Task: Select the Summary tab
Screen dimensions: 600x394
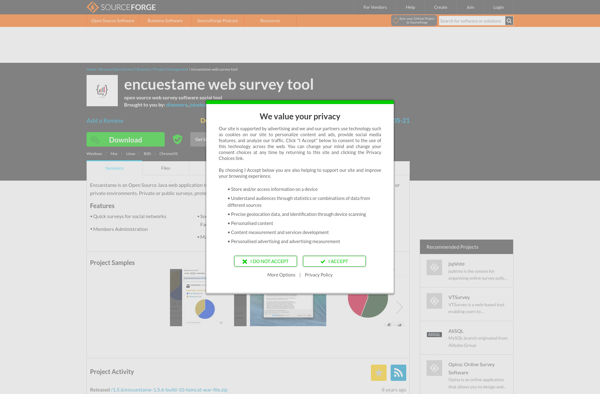Action: click(114, 168)
